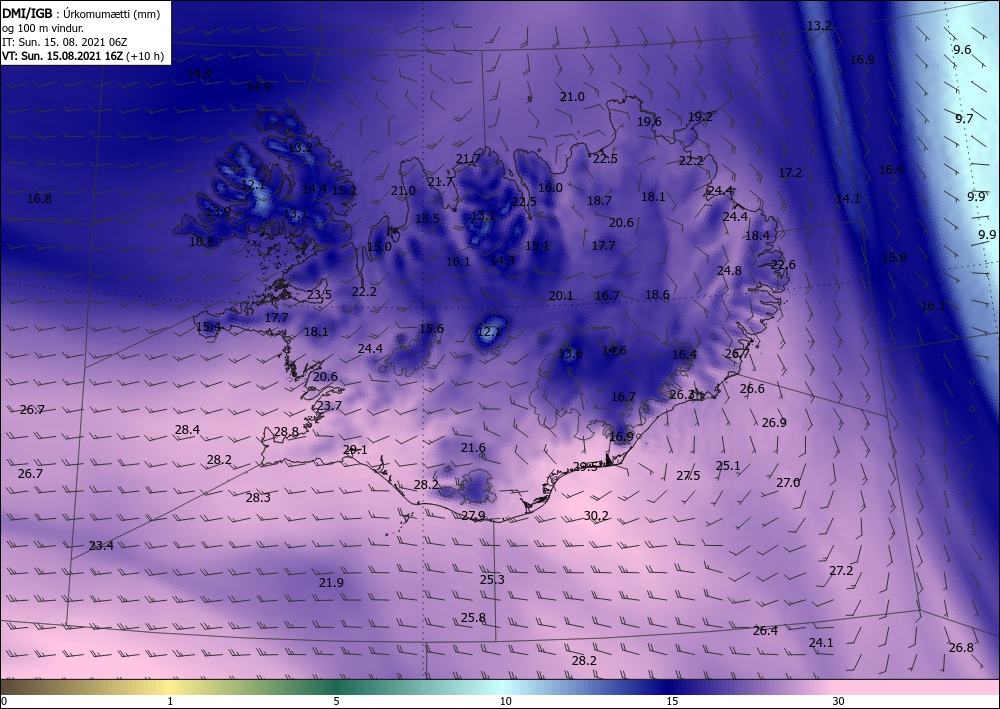Click the map value "27.0"
The width and height of the screenshot is (1000, 709).
[788, 483]
